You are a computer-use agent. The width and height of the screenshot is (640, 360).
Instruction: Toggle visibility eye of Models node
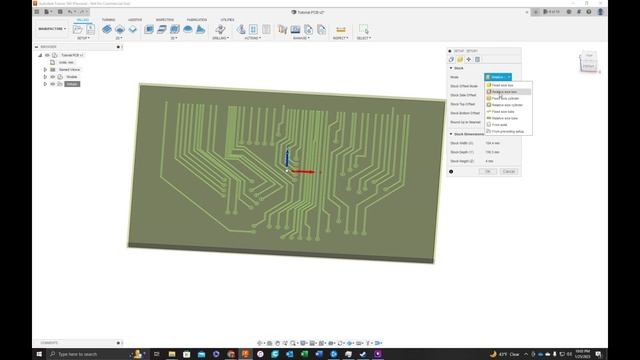point(53,77)
